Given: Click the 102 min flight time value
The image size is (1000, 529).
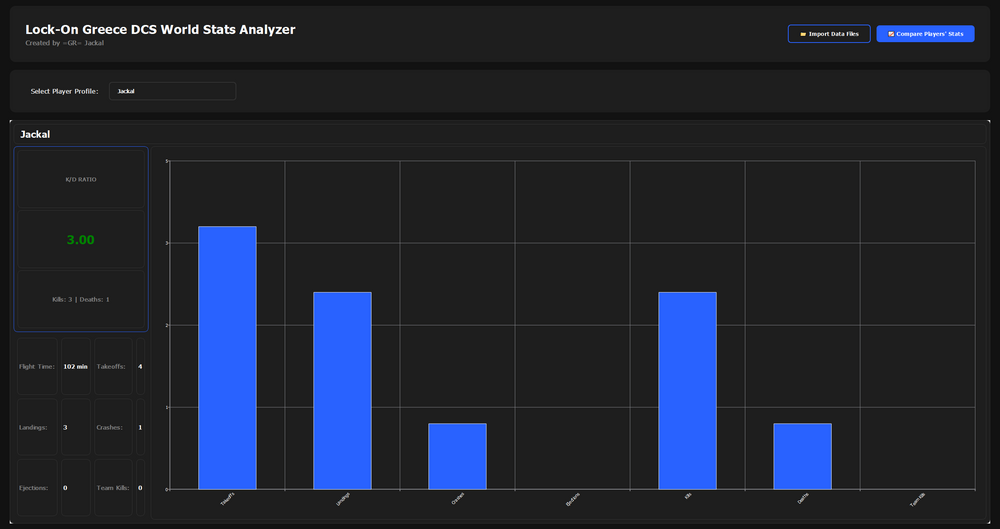Looking at the screenshot, I should pos(75,367).
